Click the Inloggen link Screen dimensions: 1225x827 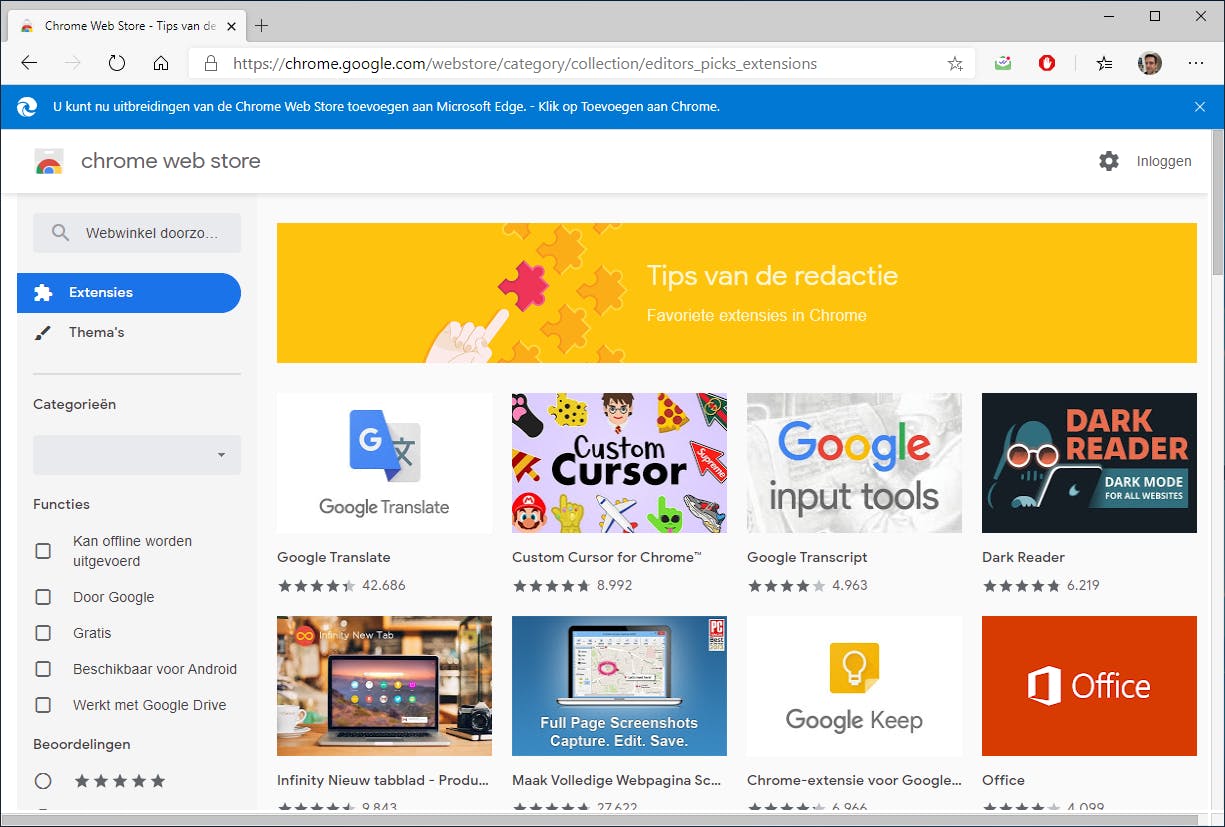[x=1164, y=161]
